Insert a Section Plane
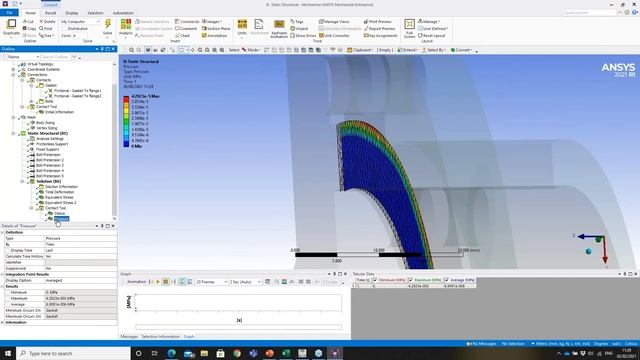The image size is (640, 360). (216, 29)
